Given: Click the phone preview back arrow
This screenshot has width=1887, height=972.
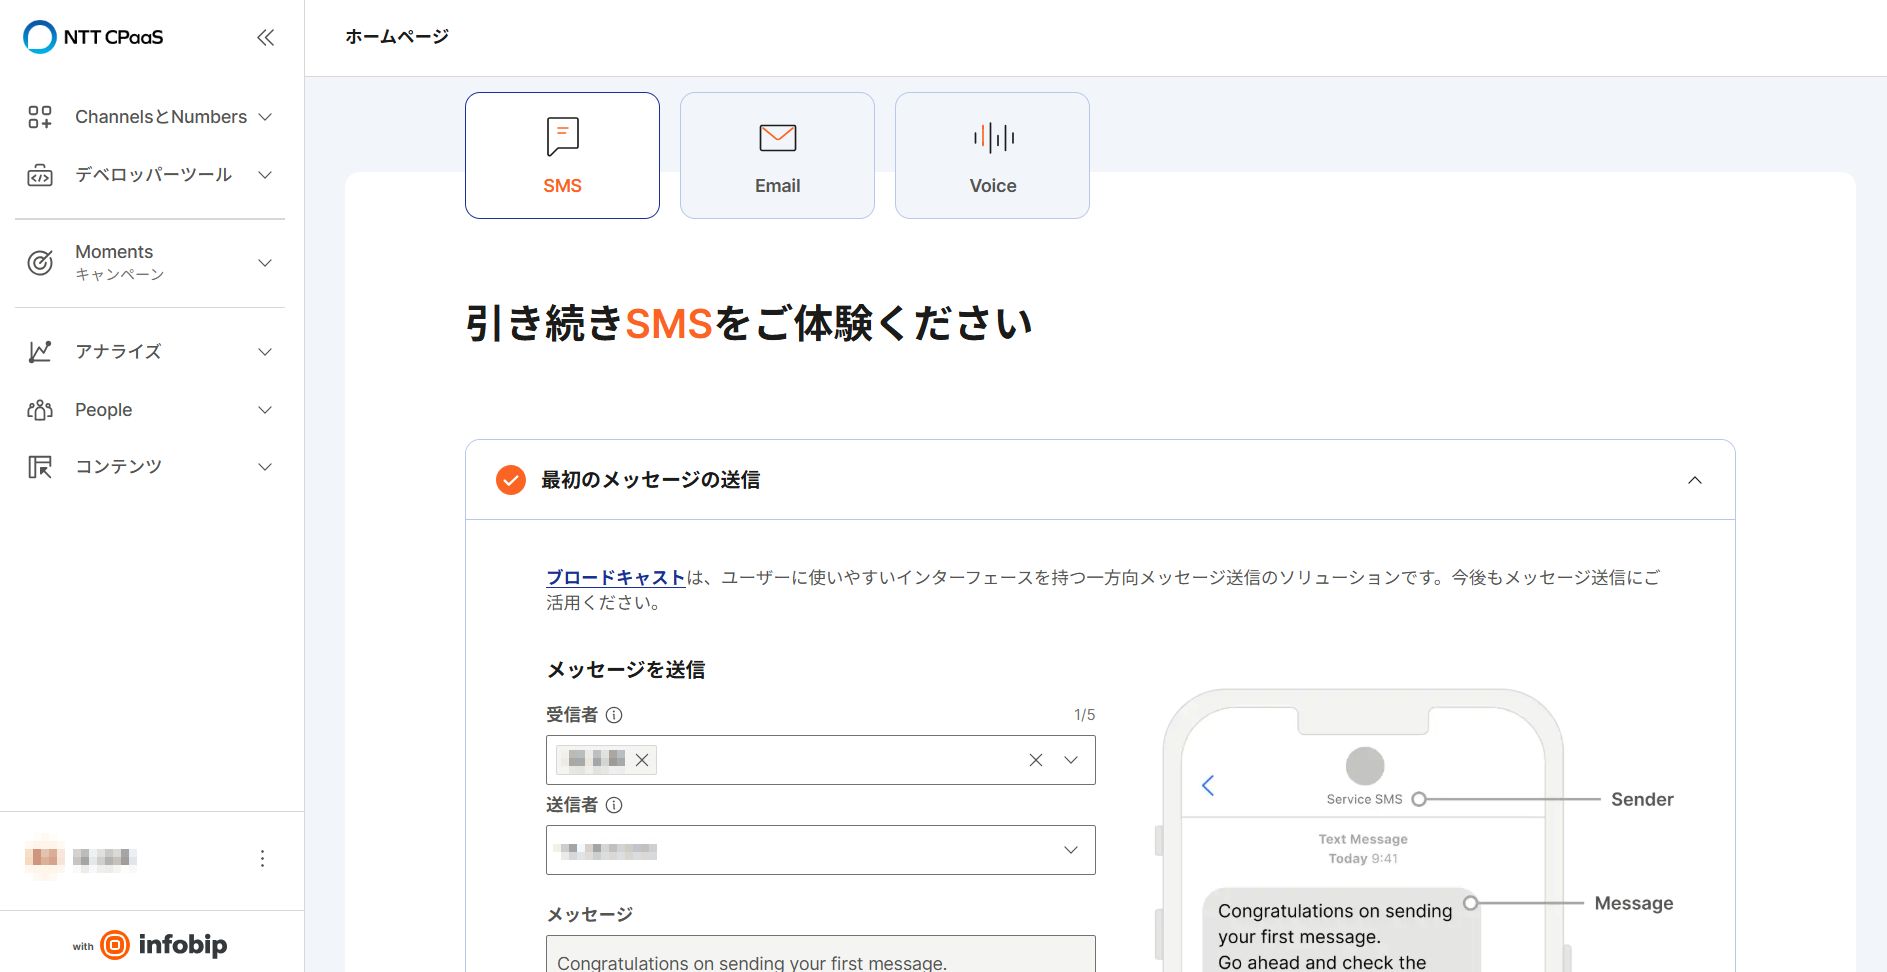Looking at the screenshot, I should 1208,785.
